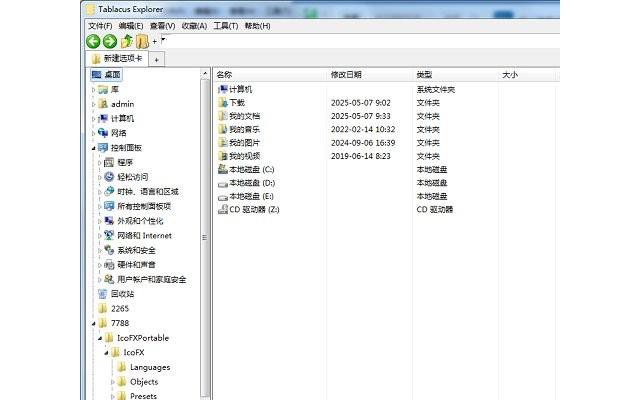Click the 计算机 icon in file list
Screen dimensions: 640x400
coord(222,89)
